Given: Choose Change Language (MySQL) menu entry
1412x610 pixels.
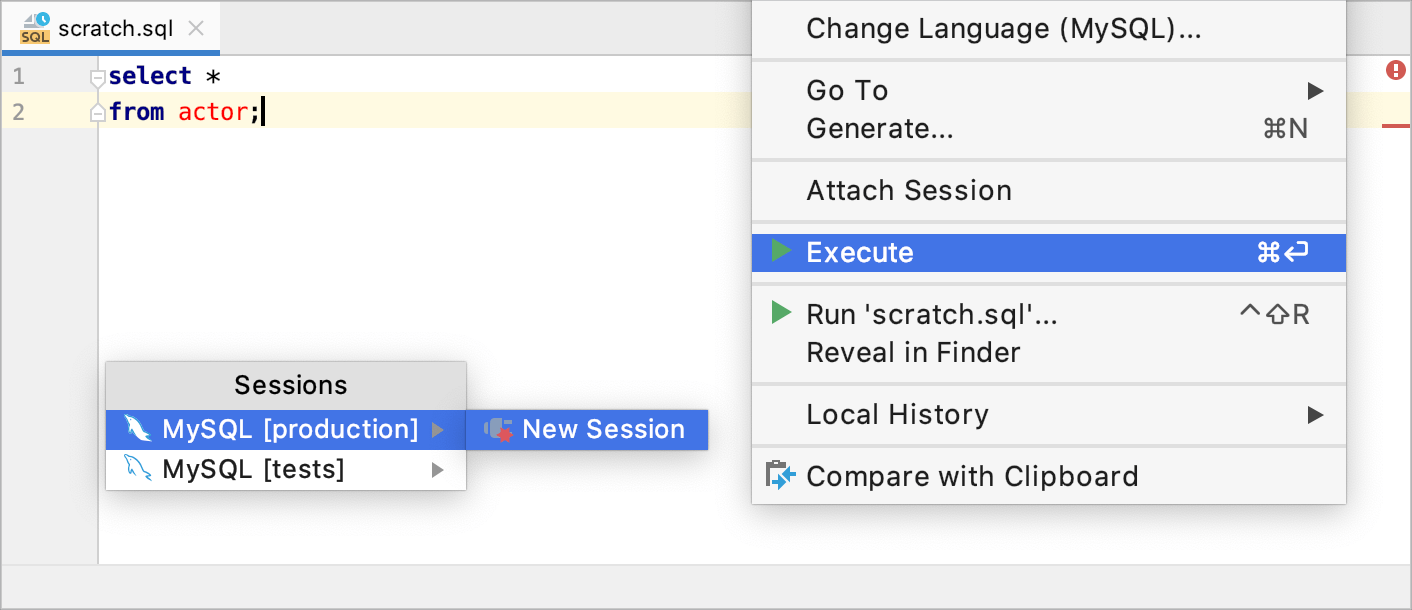Looking at the screenshot, I should [x=1007, y=29].
